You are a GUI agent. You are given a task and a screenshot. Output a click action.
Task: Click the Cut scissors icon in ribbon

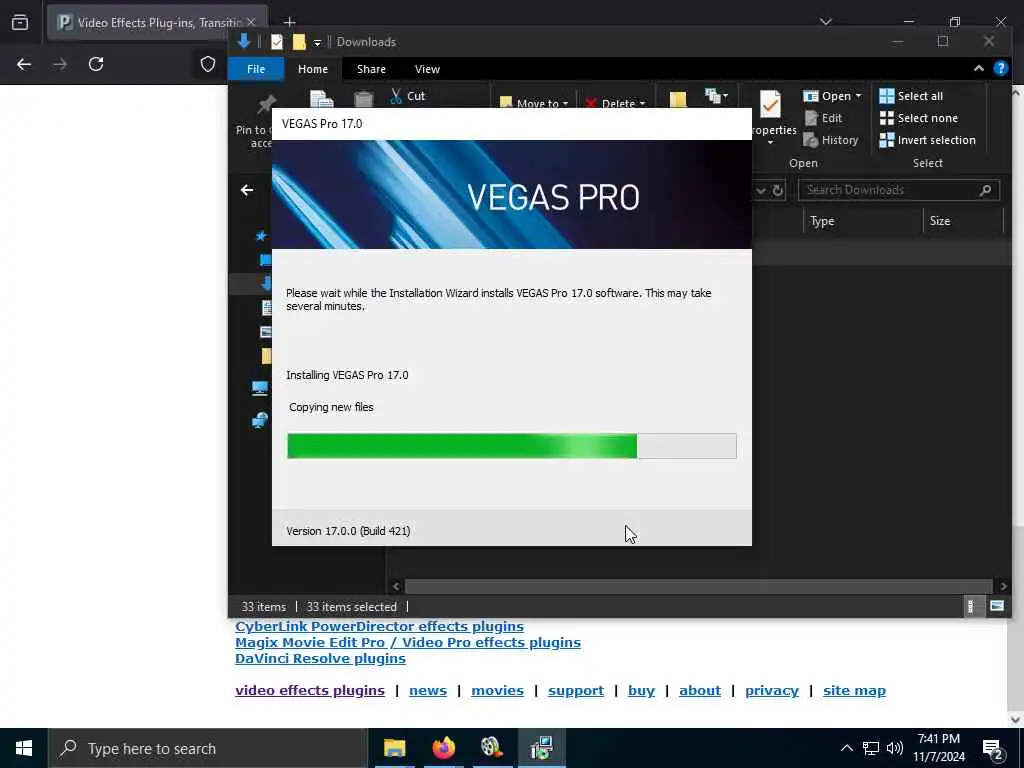[x=396, y=96]
